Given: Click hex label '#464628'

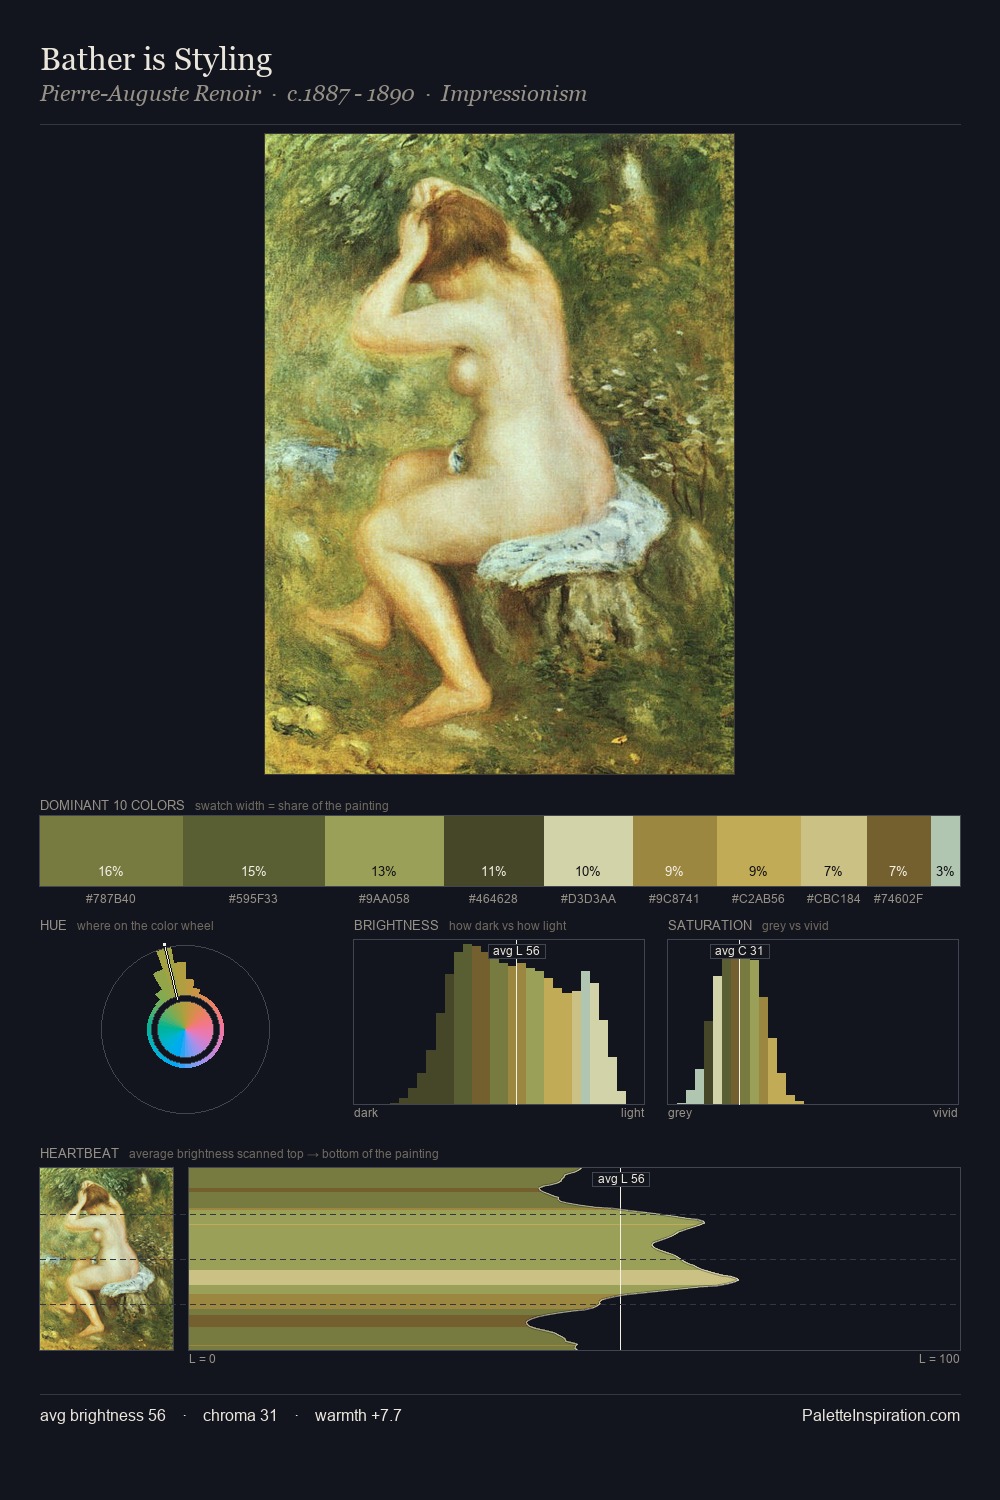Looking at the screenshot, I should [x=494, y=898].
